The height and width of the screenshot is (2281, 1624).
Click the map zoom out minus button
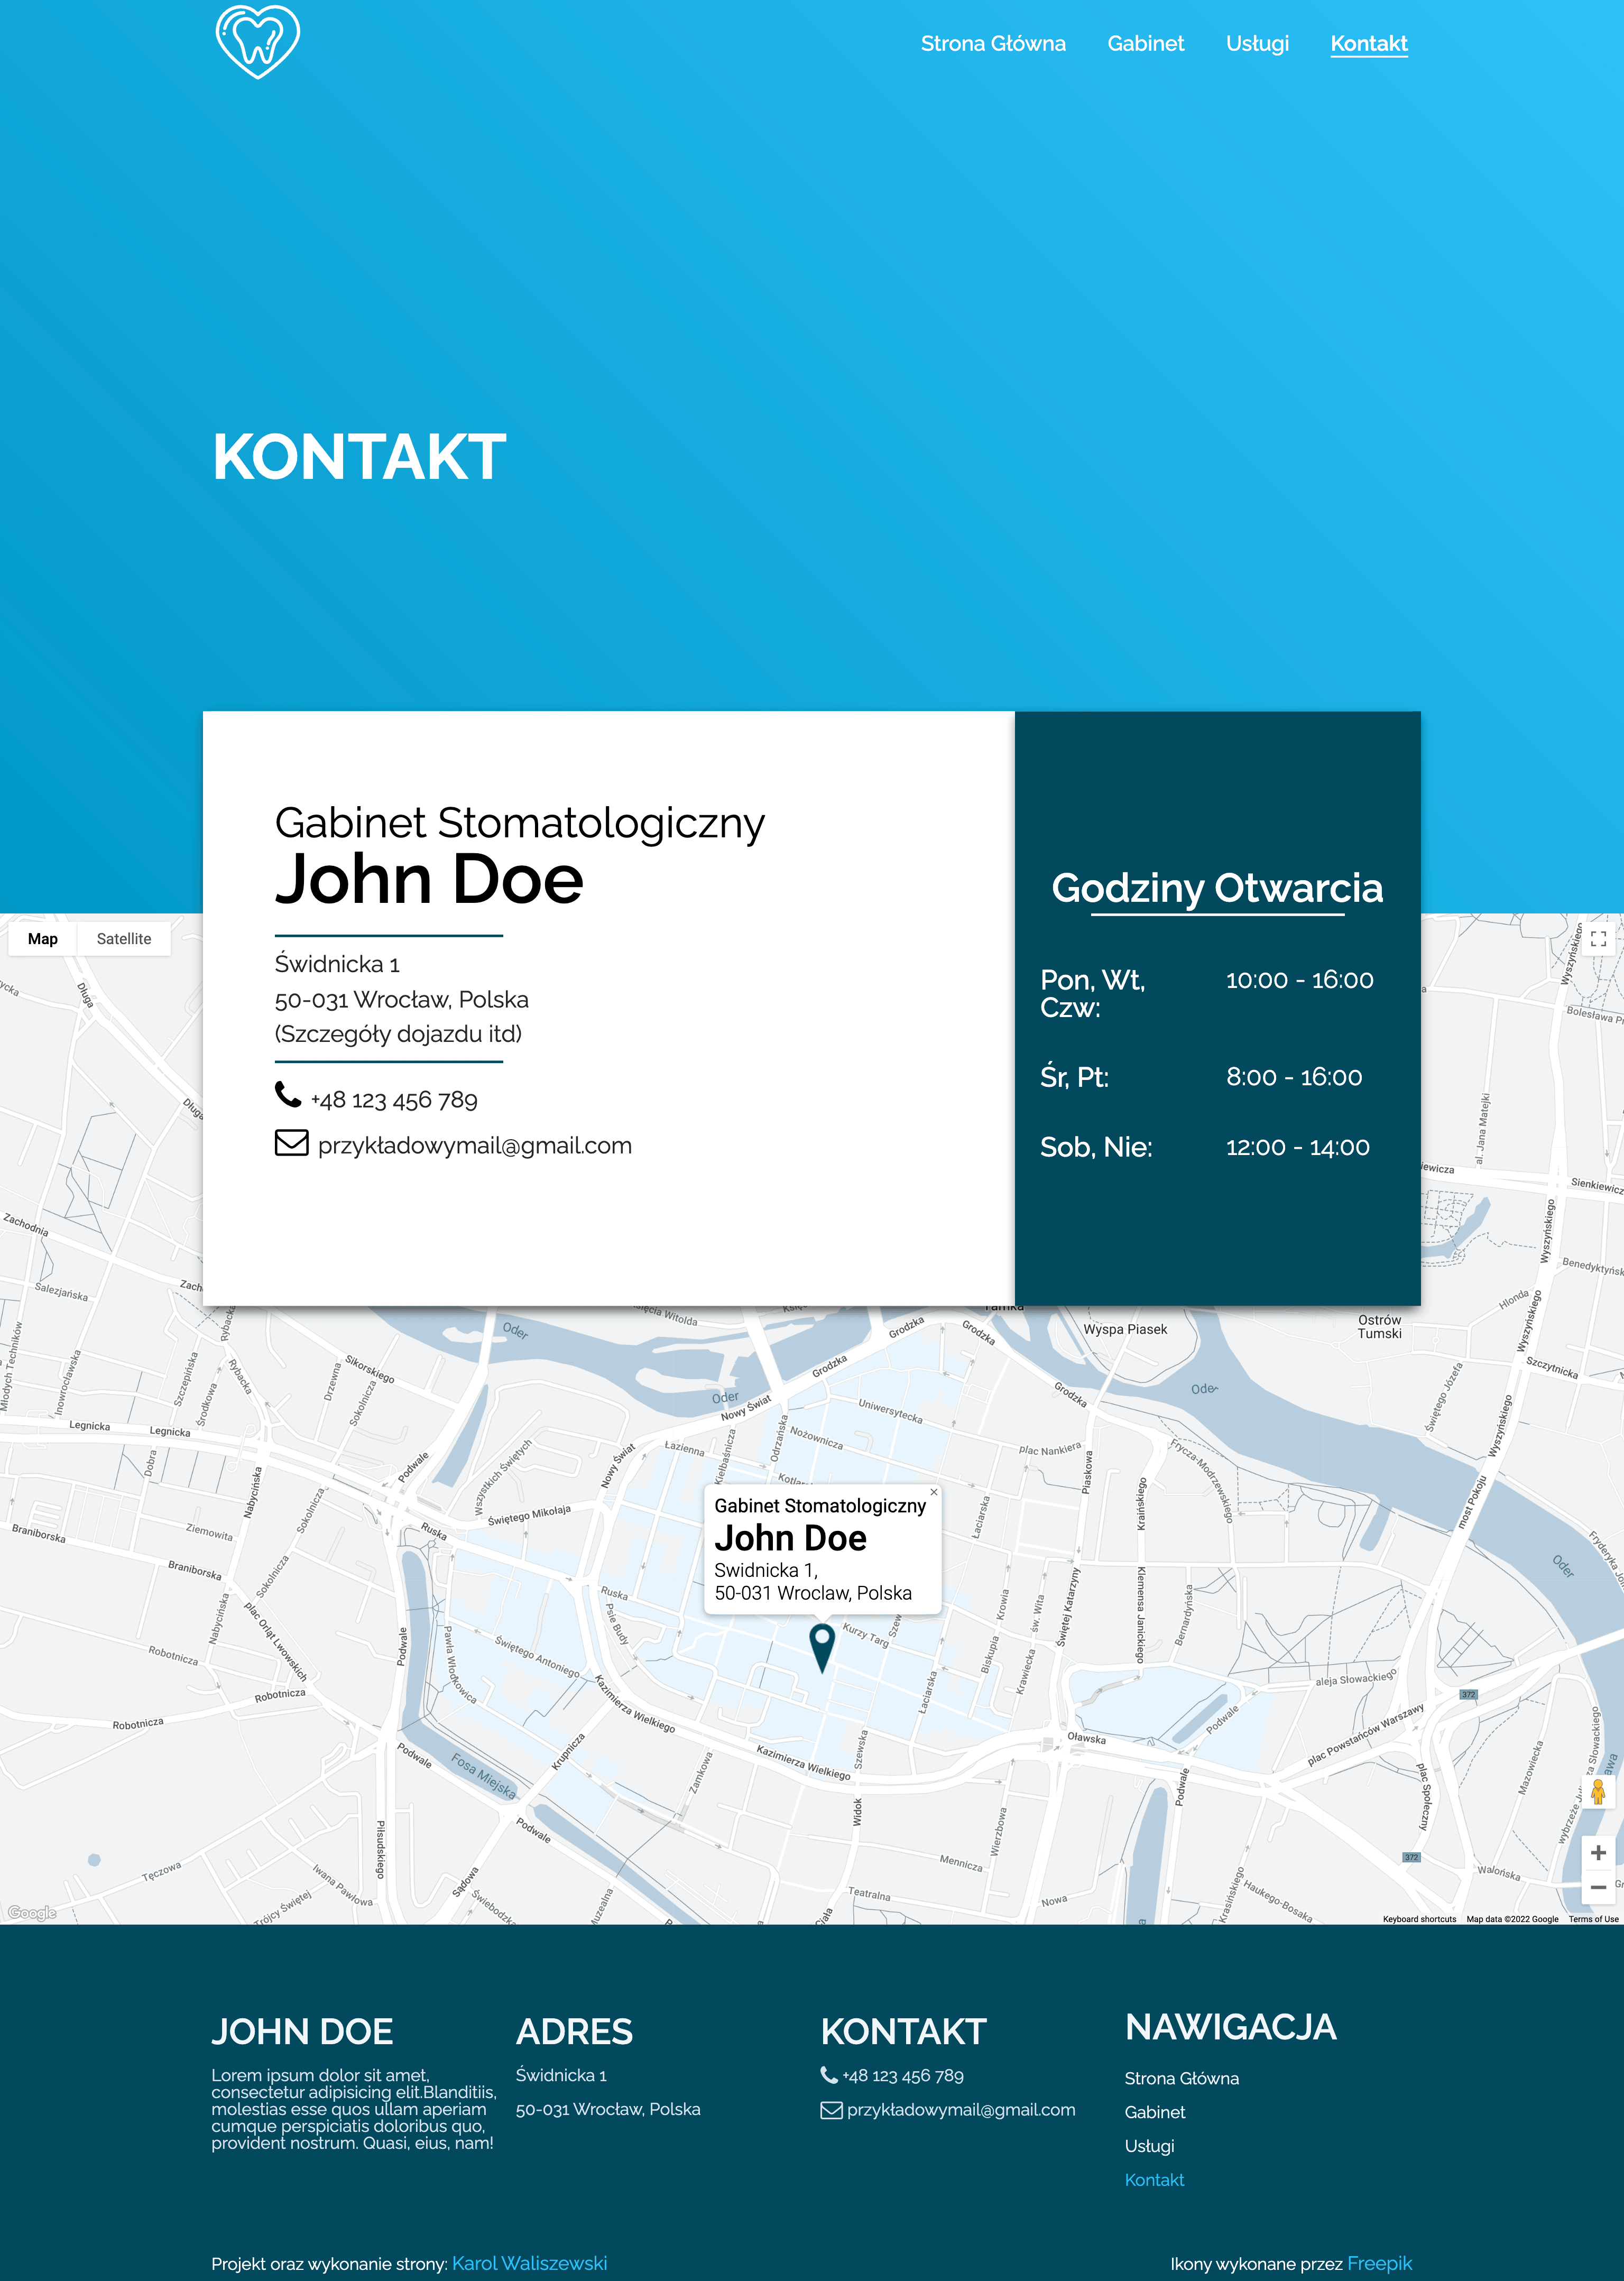[x=1598, y=1887]
